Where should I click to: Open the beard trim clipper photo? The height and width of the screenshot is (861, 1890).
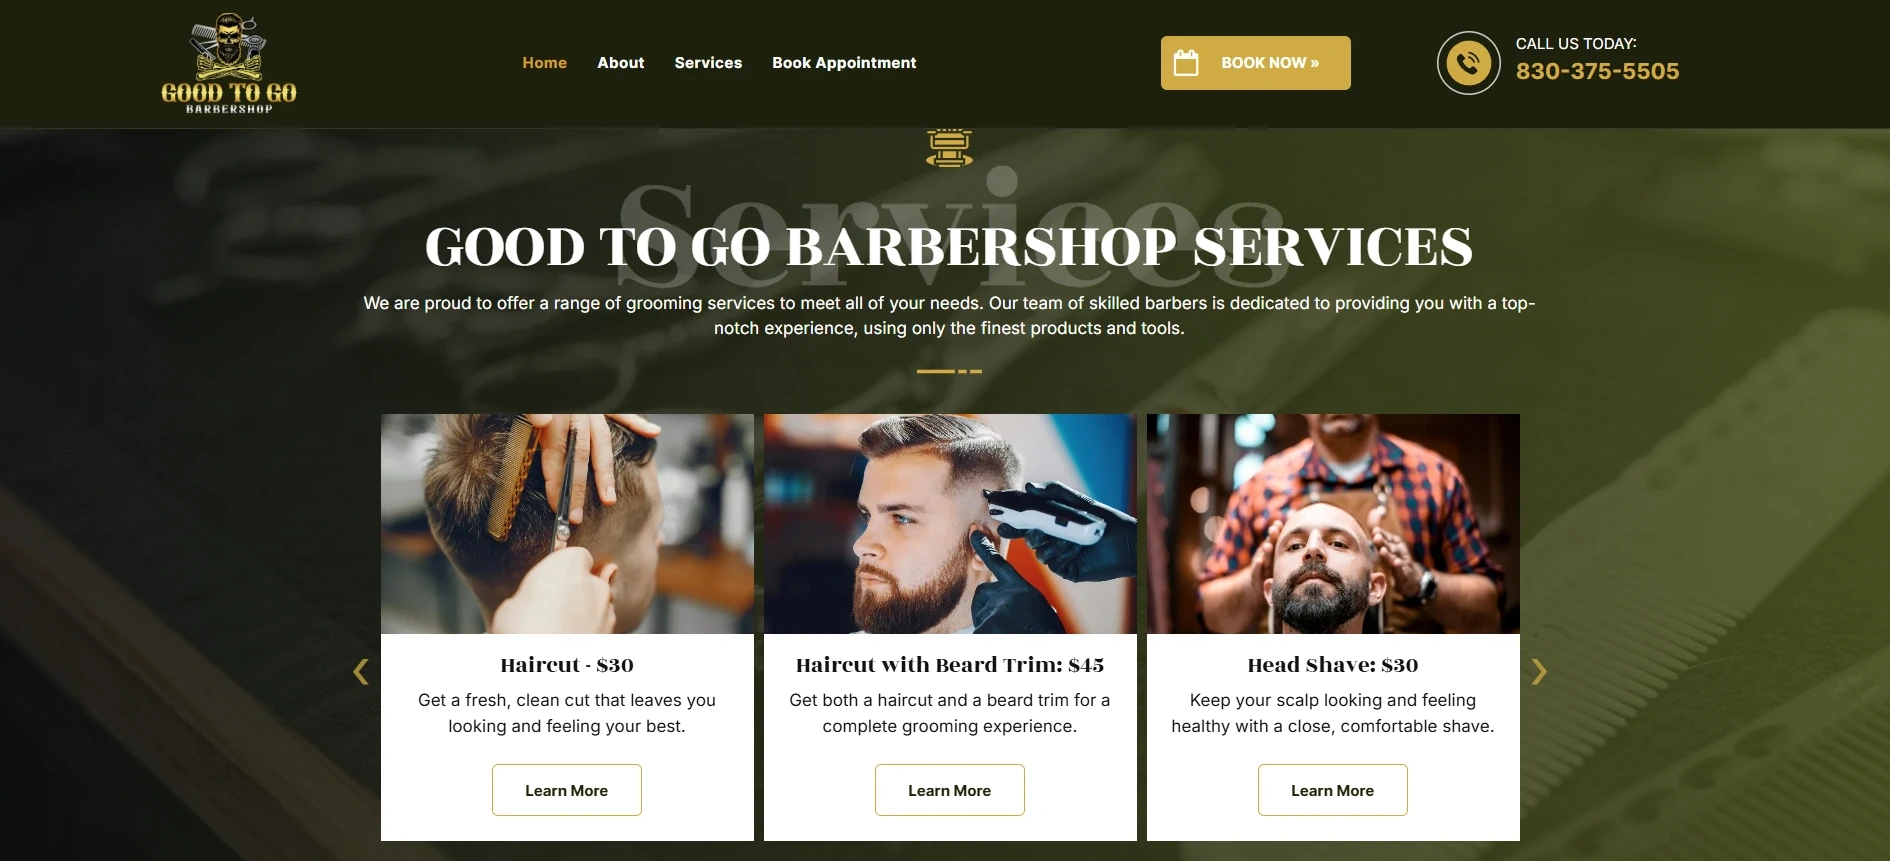click(x=950, y=524)
